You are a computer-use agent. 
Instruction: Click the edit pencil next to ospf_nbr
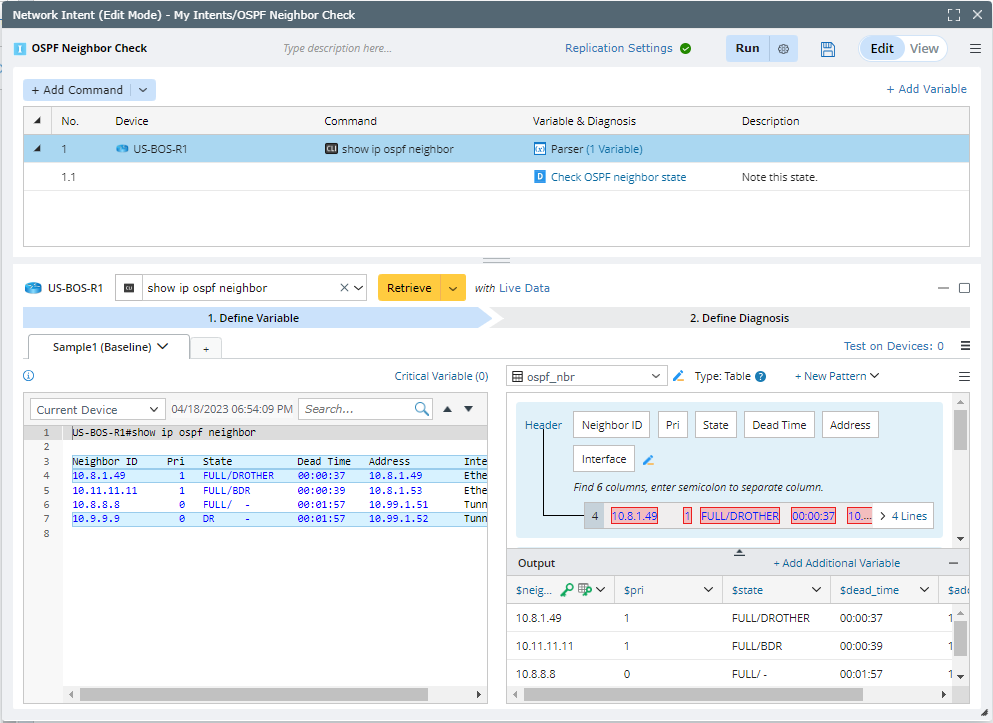(679, 376)
